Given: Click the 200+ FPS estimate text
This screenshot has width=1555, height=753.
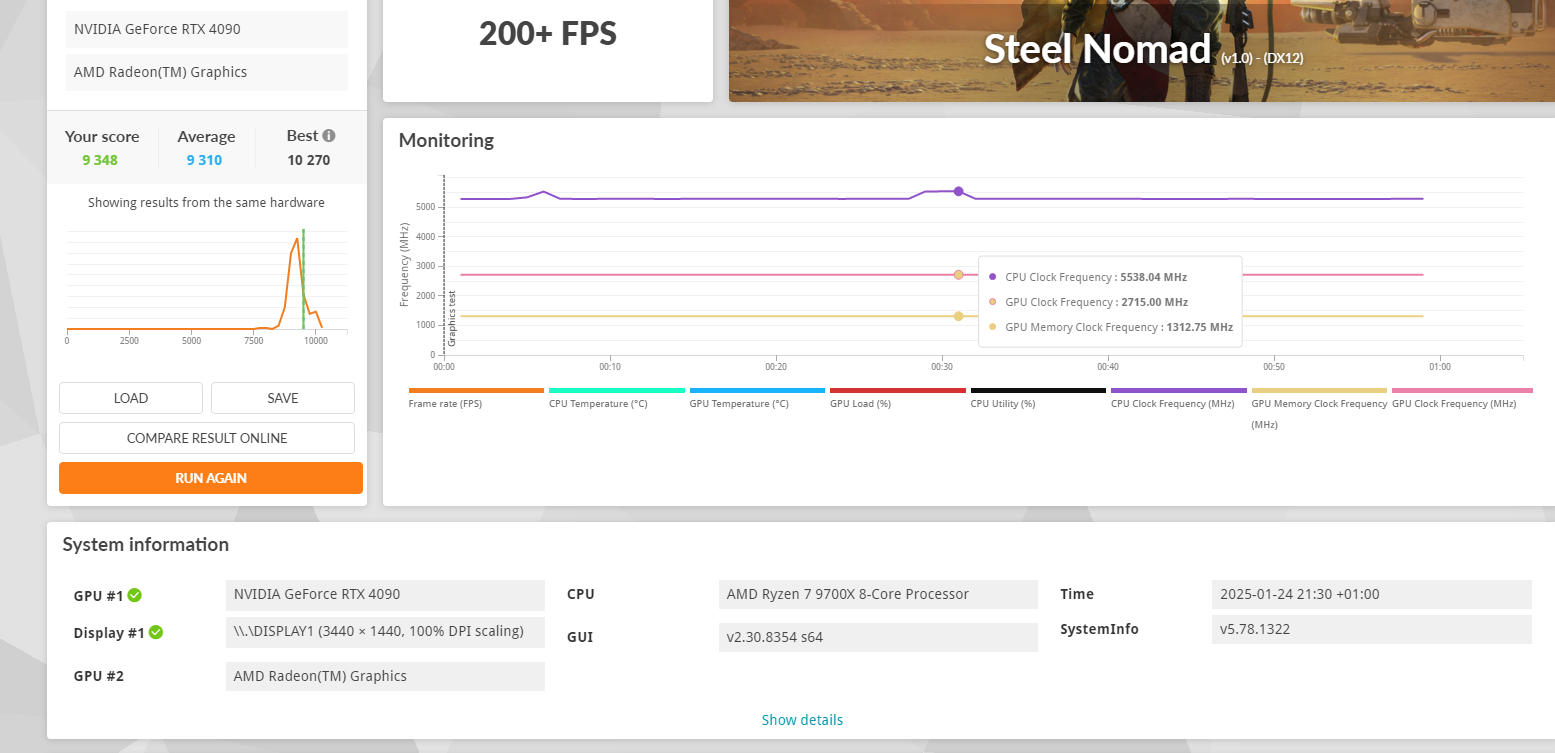Looking at the screenshot, I should 548,33.
